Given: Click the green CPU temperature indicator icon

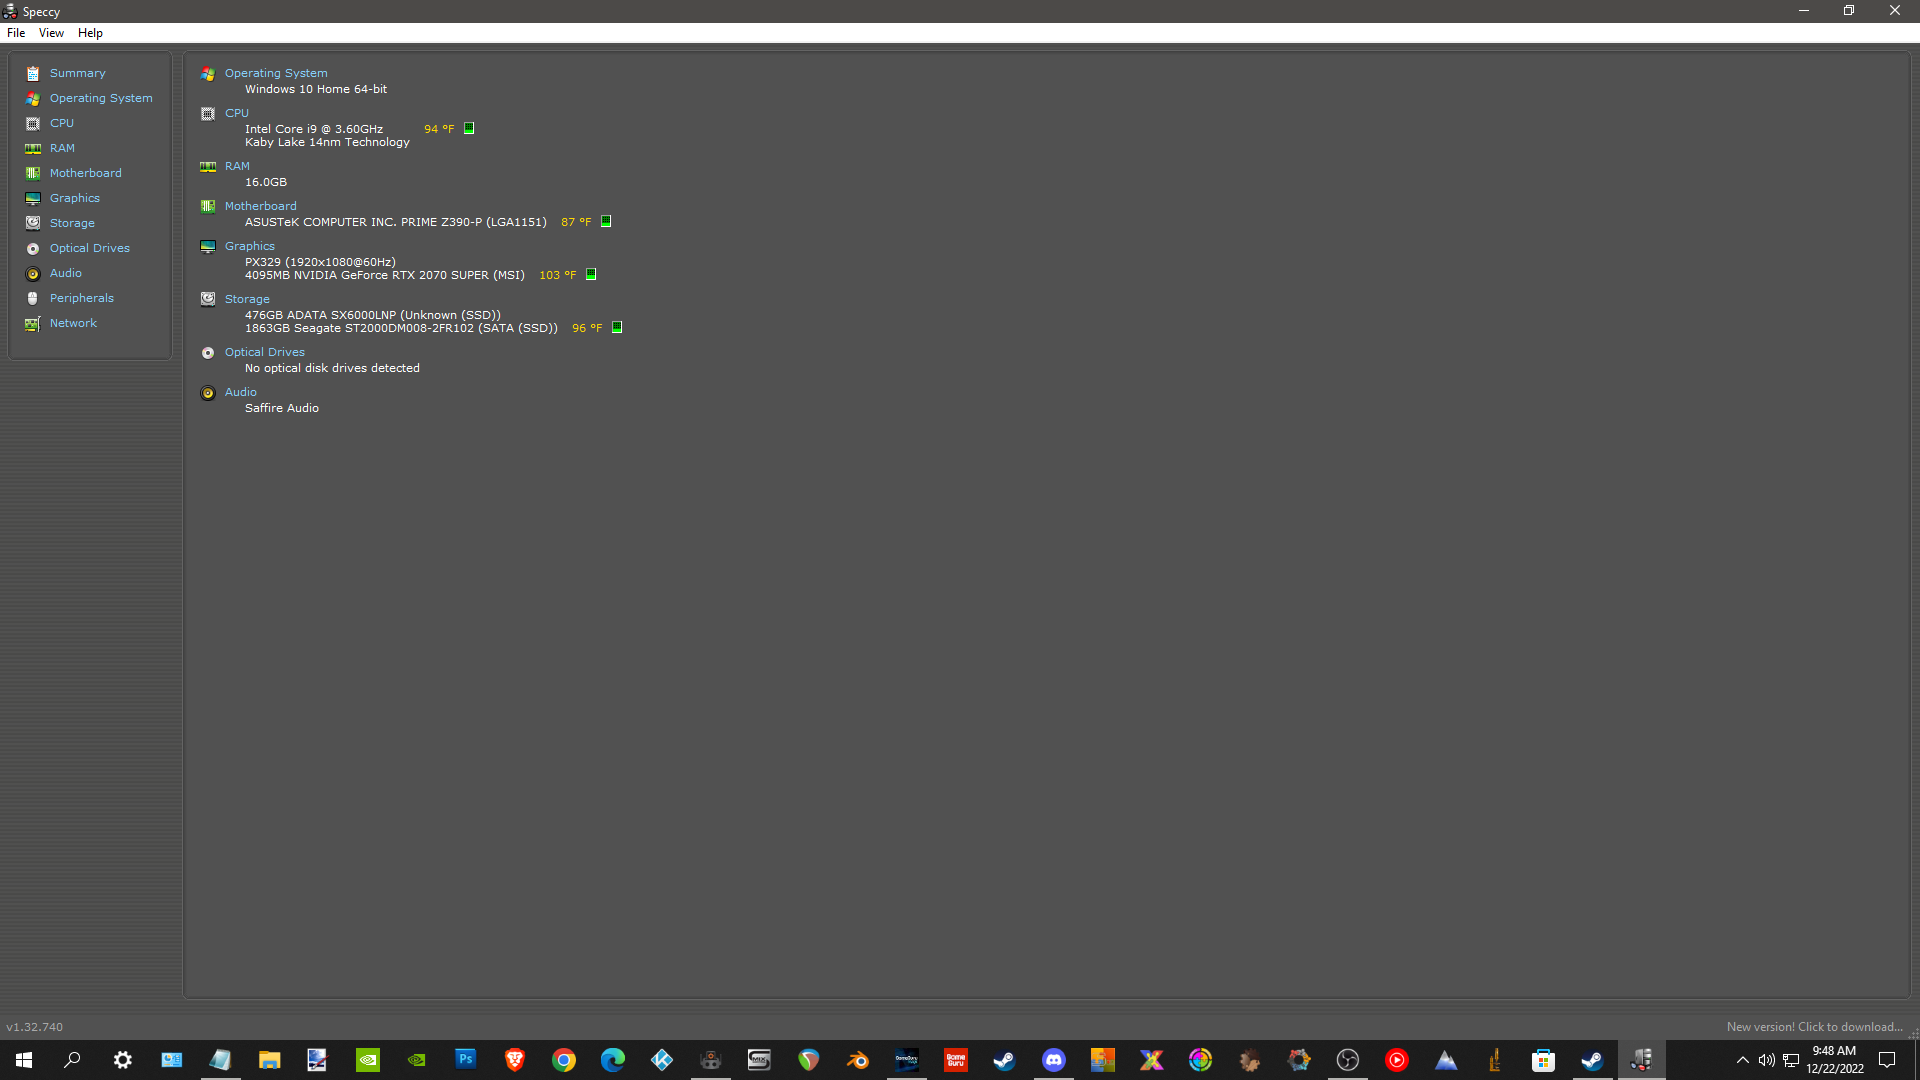Looking at the screenshot, I should [x=468, y=128].
